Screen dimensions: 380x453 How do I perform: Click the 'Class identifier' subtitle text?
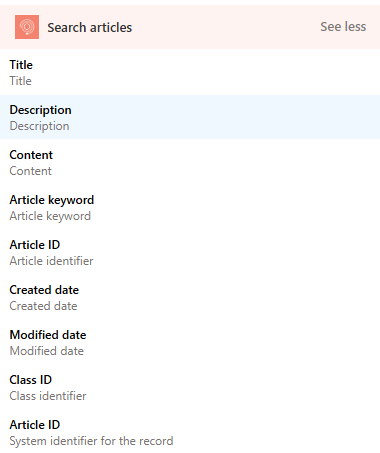tap(48, 396)
